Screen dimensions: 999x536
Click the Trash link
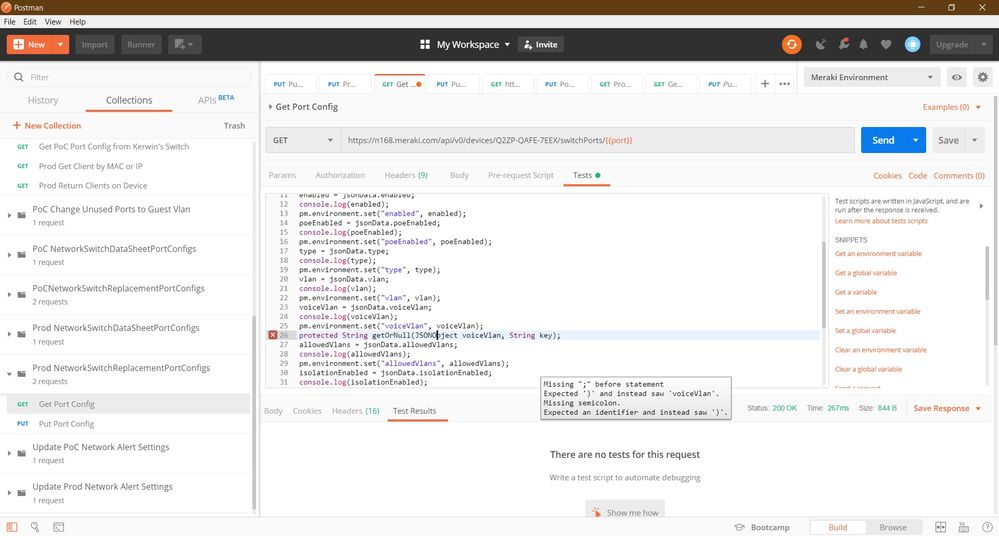coord(234,126)
